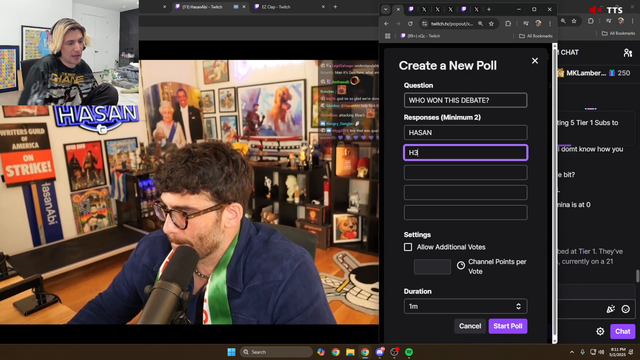The height and width of the screenshot is (360, 640).
Task: Open the emote picker in chat input
Action: (x=625, y=309)
